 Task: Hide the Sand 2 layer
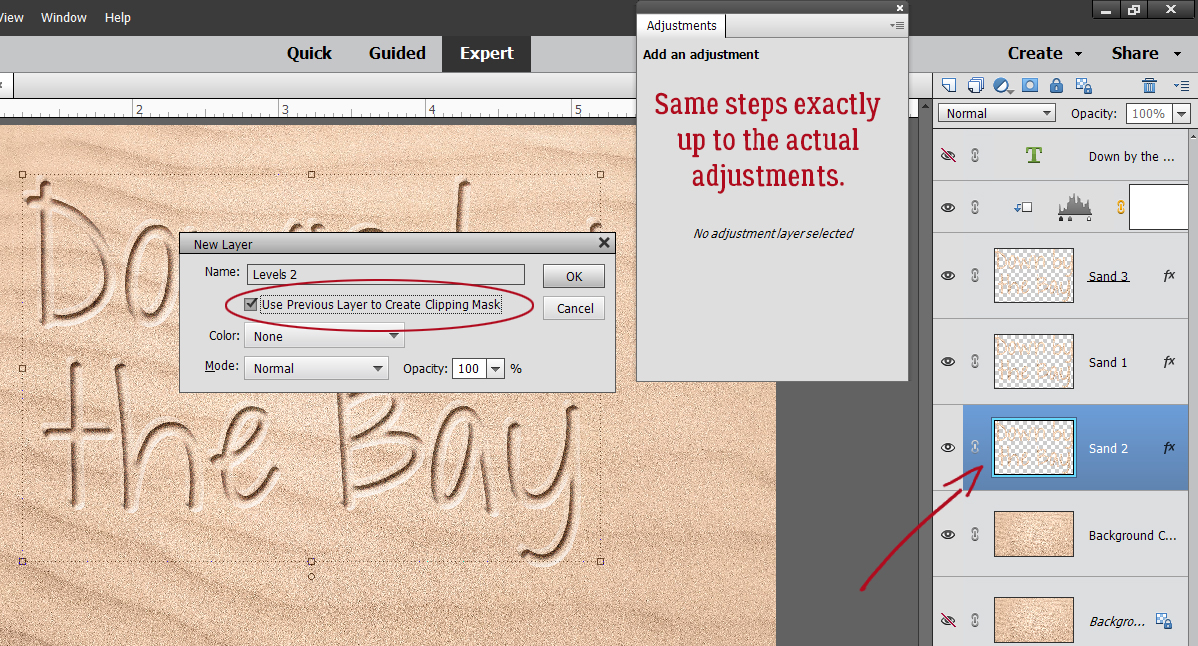pyautogui.click(x=948, y=448)
